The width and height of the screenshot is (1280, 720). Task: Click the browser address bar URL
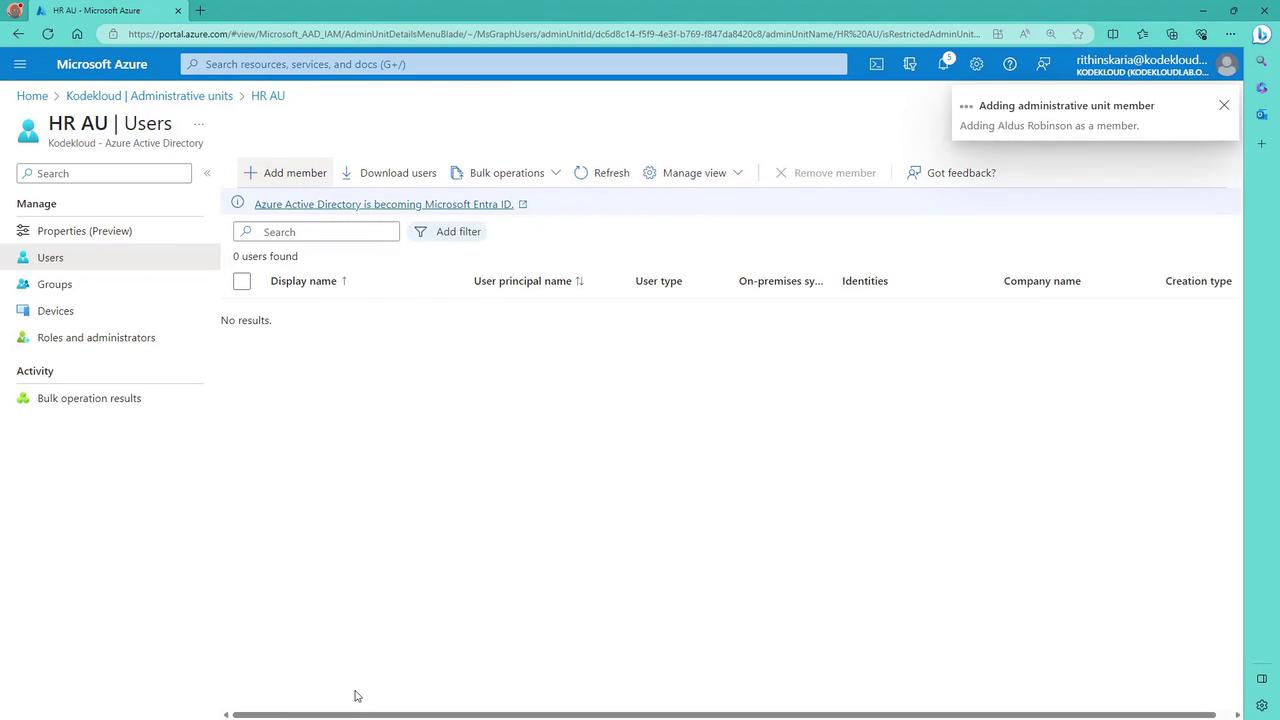click(x=554, y=34)
